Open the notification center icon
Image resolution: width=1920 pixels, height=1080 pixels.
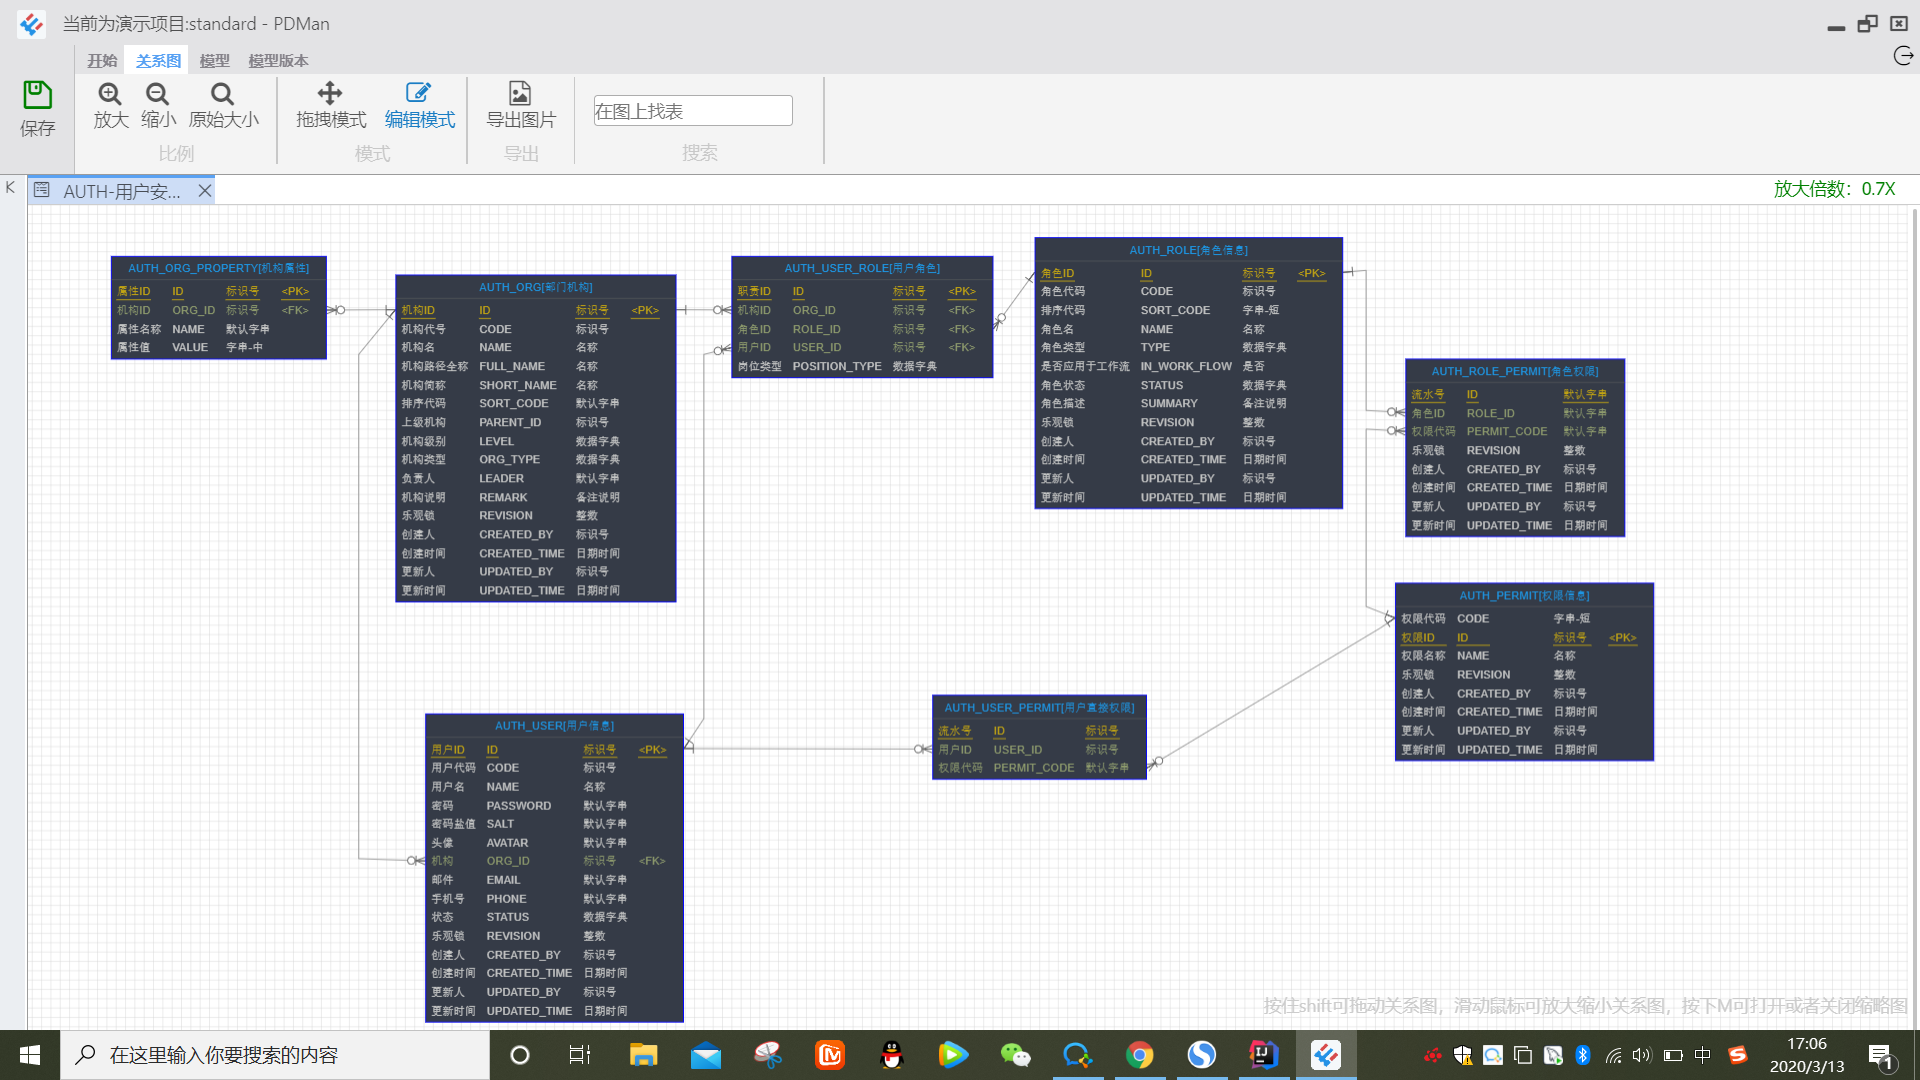click(x=1881, y=1055)
